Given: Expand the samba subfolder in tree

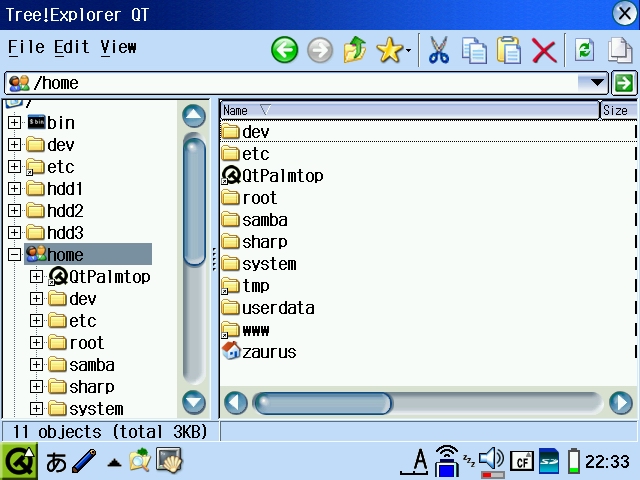Looking at the screenshot, I should (x=37, y=365).
